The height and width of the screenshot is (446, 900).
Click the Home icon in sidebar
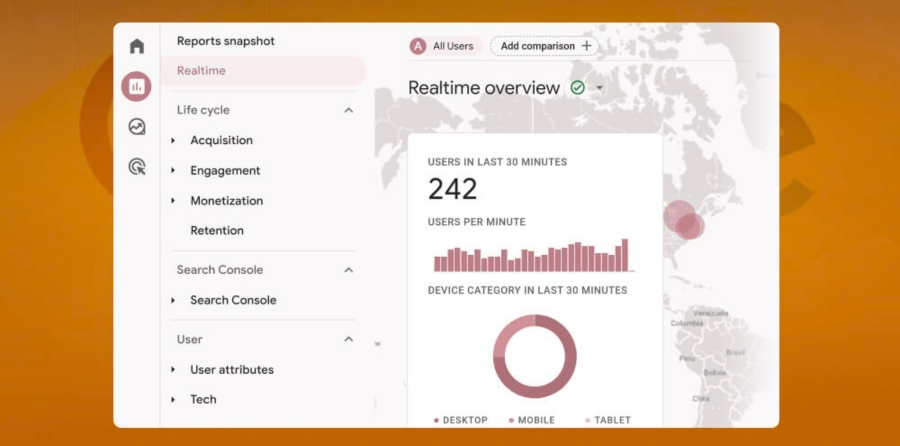[137, 46]
